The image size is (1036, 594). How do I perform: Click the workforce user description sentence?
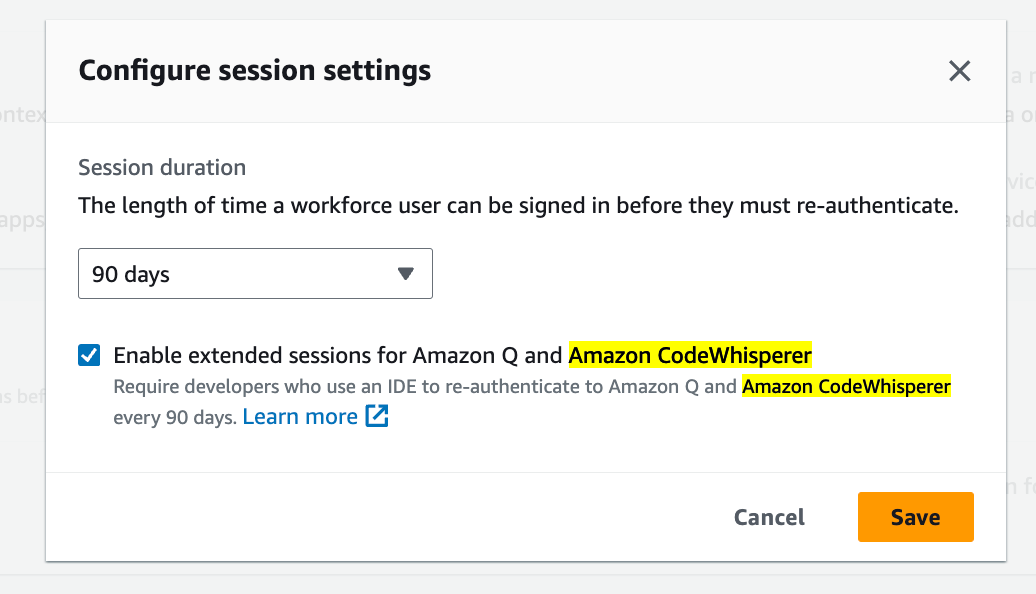(x=518, y=205)
